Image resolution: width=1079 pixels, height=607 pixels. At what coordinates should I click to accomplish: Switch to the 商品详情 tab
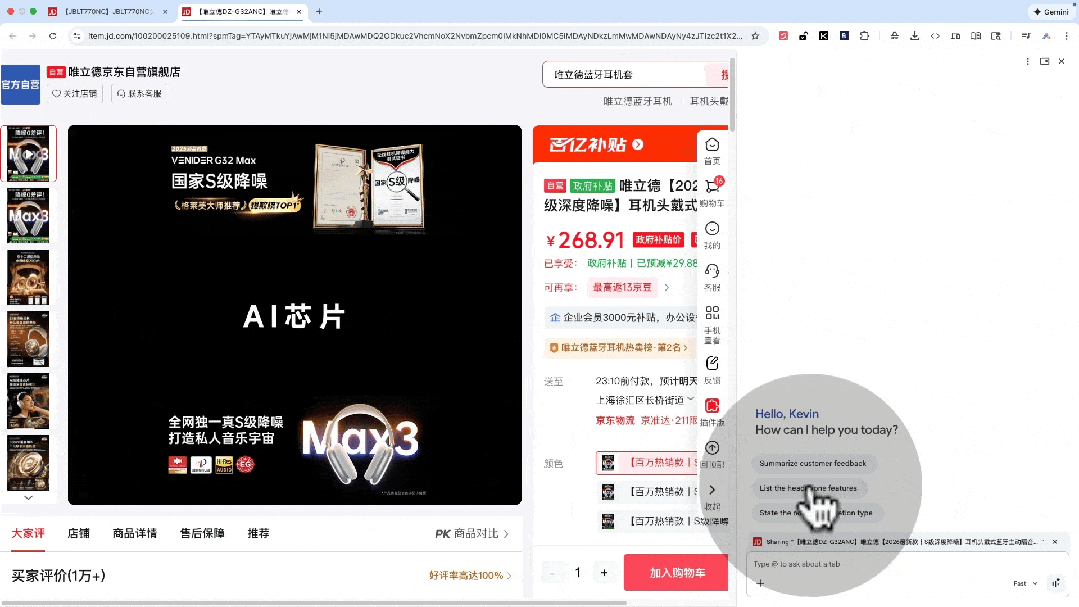pyautogui.click(x=132, y=533)
